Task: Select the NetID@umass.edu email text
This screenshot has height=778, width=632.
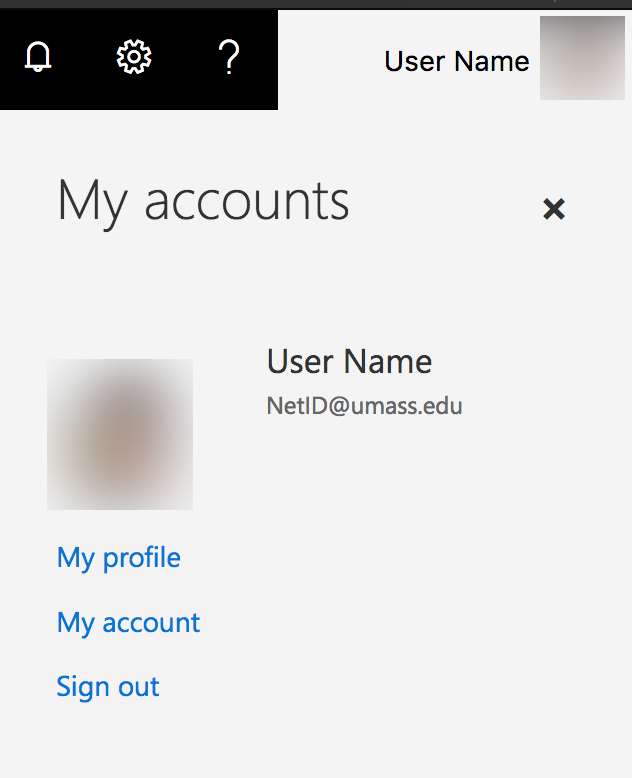Action: (x=365, y=406)
